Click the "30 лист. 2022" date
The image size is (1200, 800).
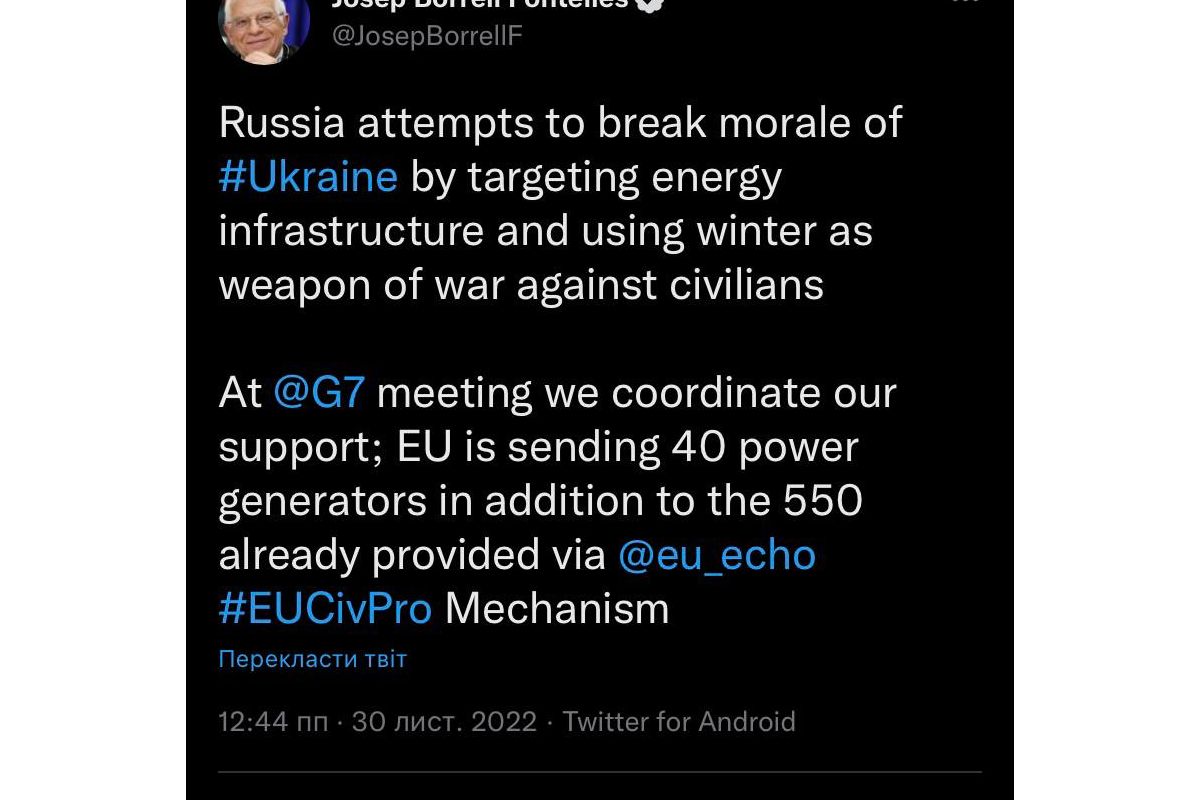click(445, 722)
